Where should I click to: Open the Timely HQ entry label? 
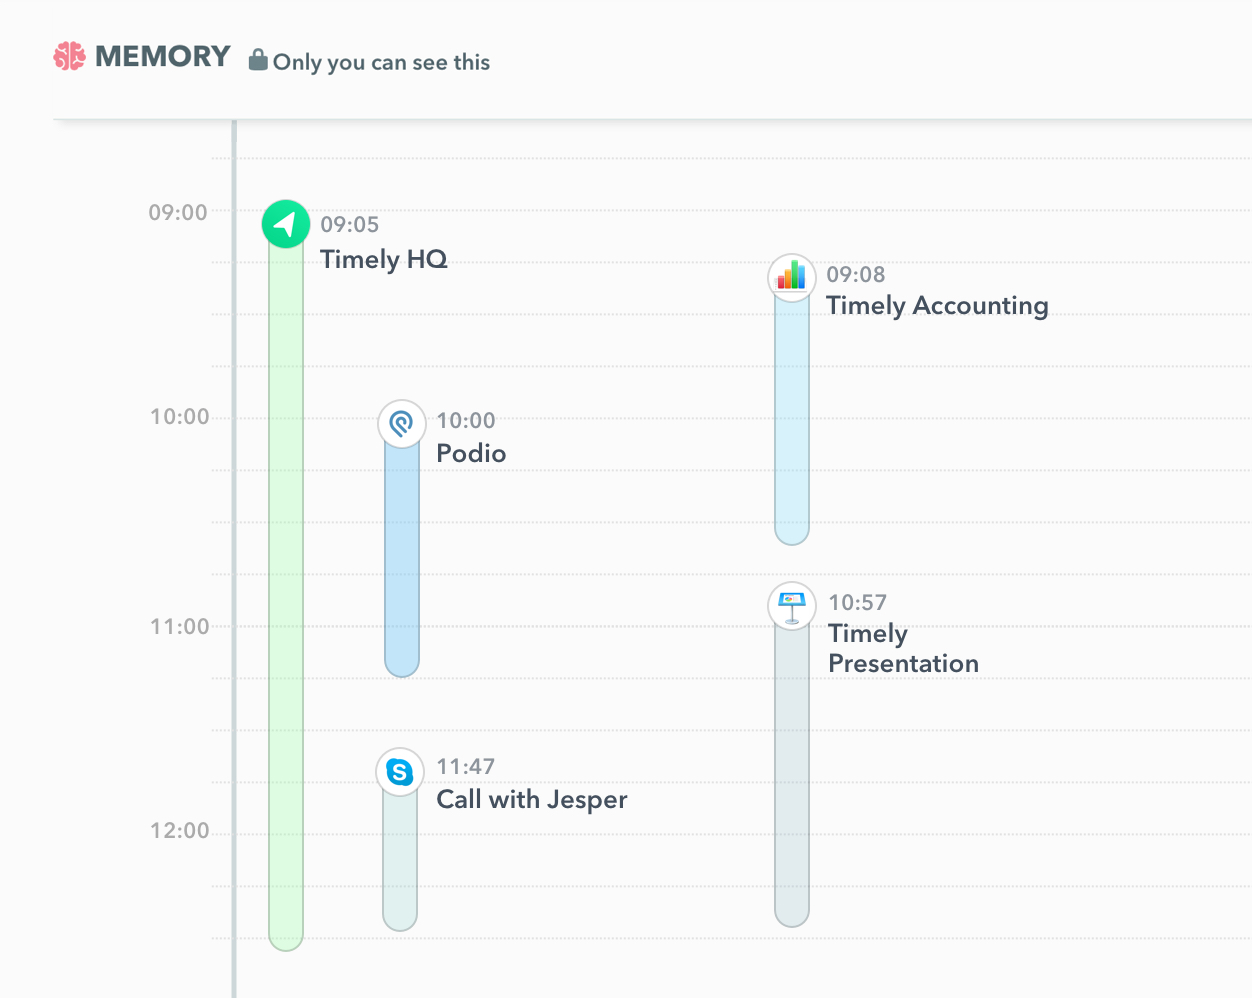point(384,260)
